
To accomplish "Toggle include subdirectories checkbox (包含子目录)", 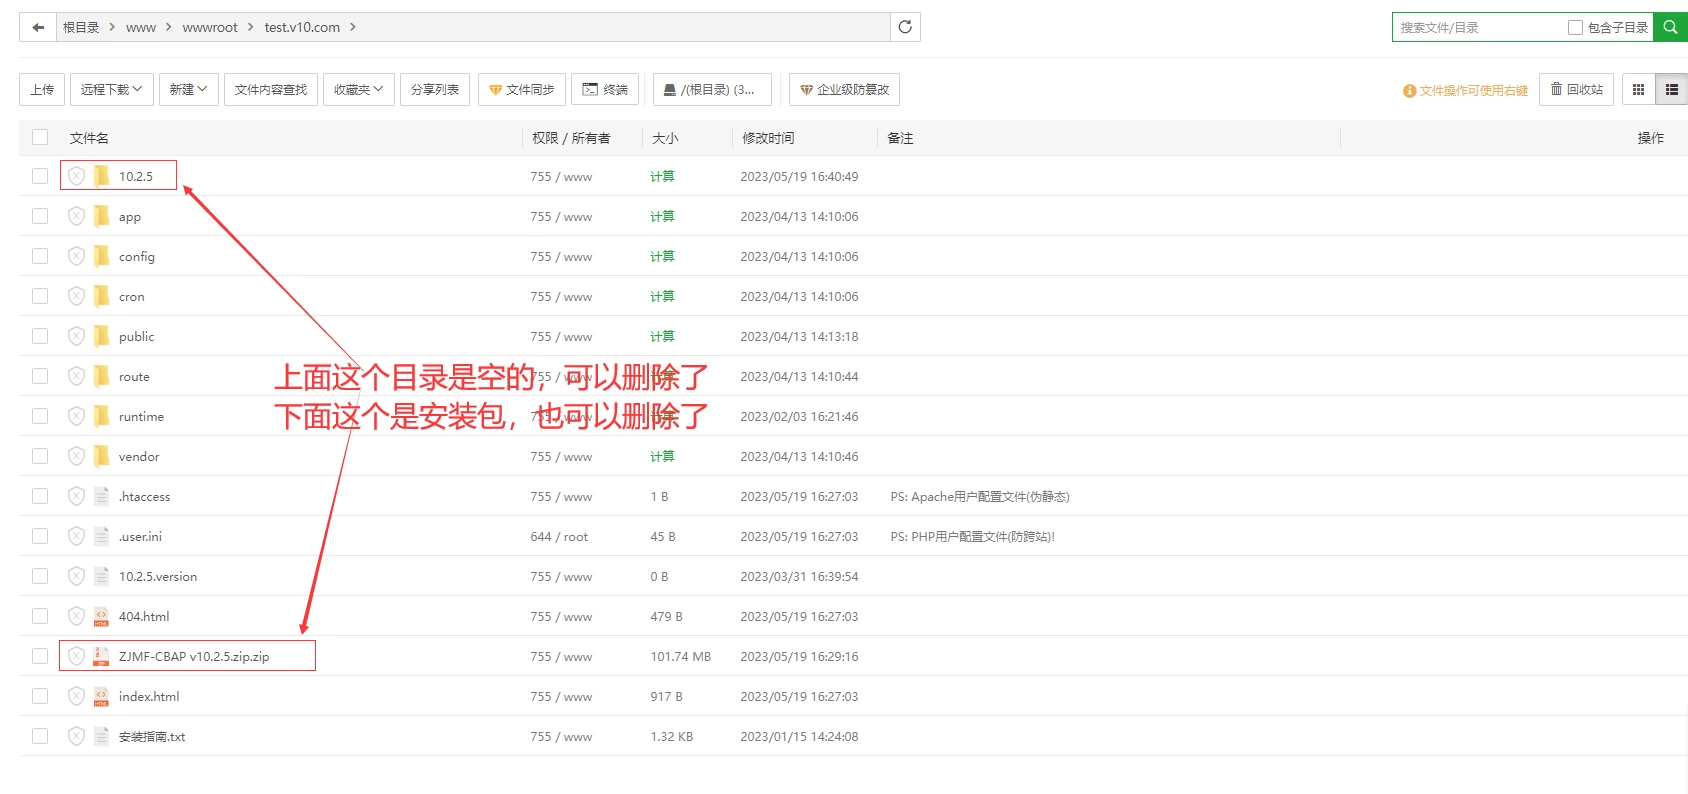I will (1575, 28).
